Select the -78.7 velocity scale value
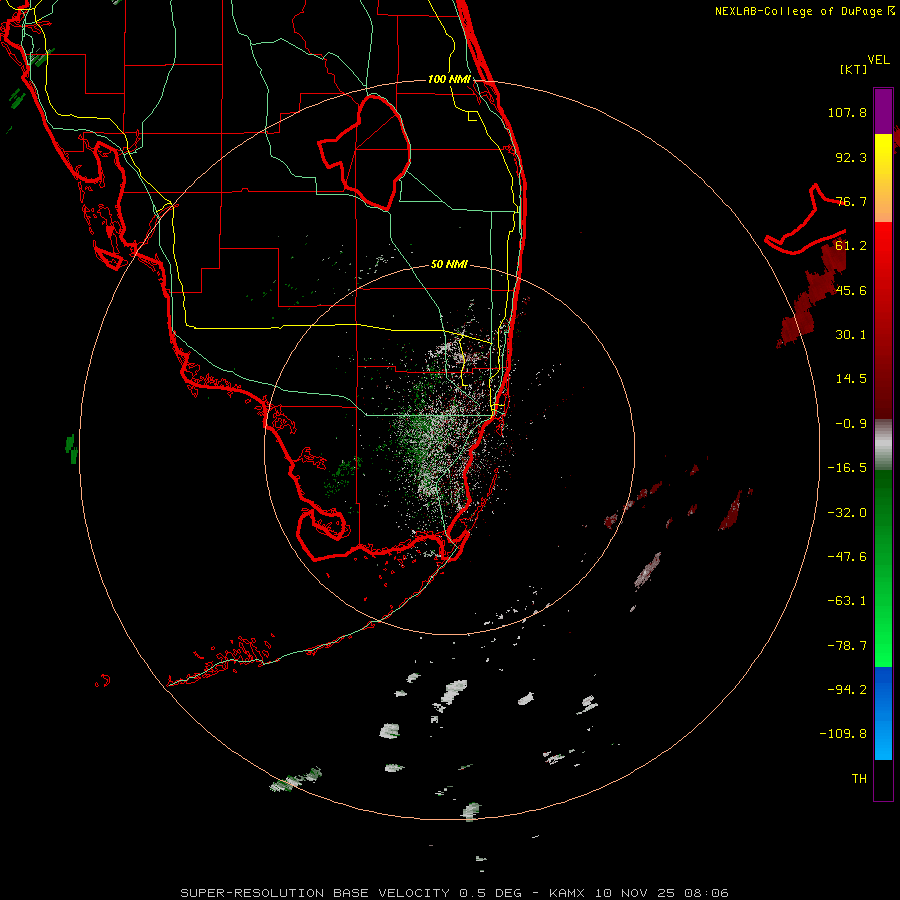The width and height of the screenshot is (900, 900). (x=847, y=646)
